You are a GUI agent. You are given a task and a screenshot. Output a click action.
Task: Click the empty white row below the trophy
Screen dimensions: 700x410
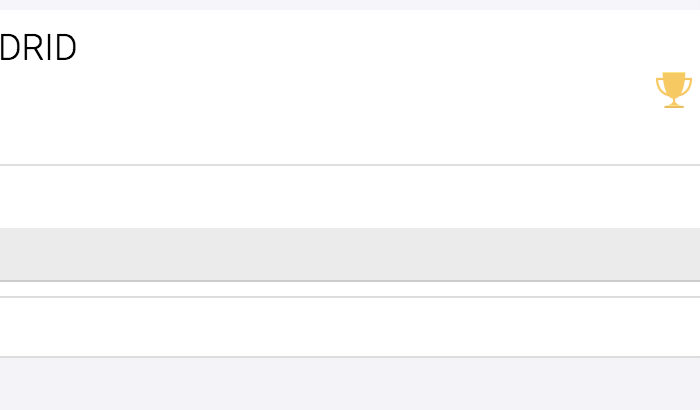point(350,197)
